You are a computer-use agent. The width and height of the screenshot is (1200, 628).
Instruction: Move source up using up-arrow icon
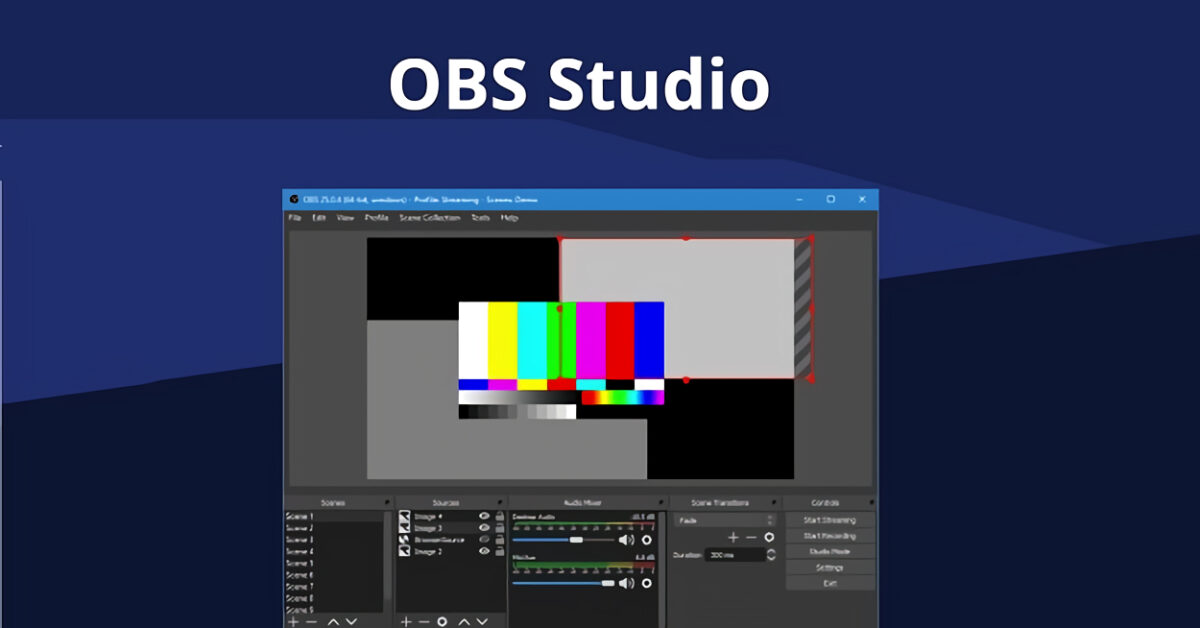pos(464,621)
